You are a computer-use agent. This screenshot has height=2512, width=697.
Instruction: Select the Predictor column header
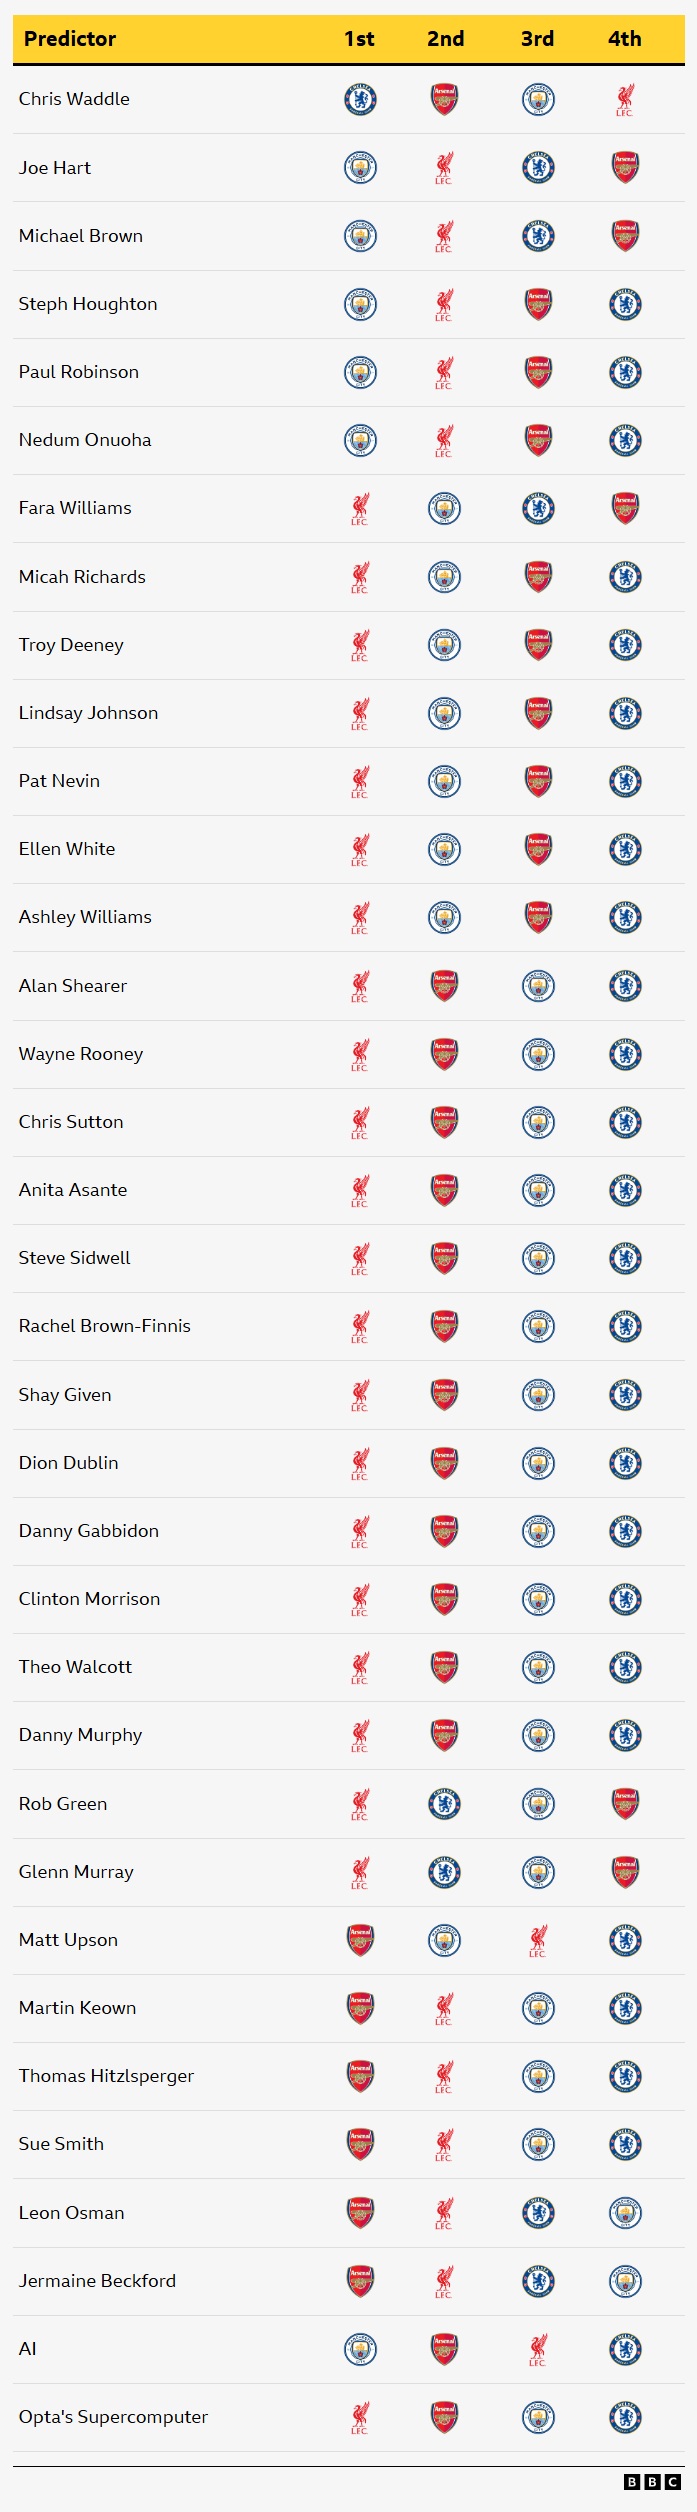(x=70, y=39)
